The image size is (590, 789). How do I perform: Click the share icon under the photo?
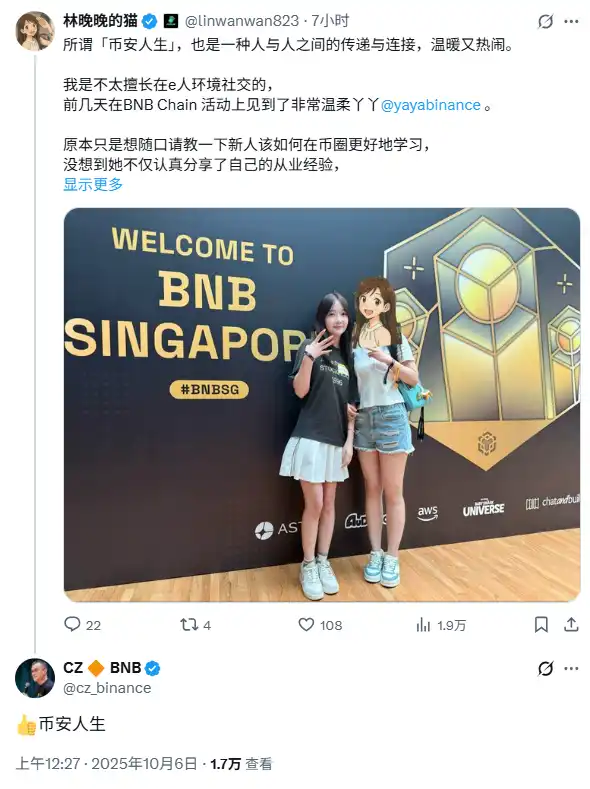[571, 625]
